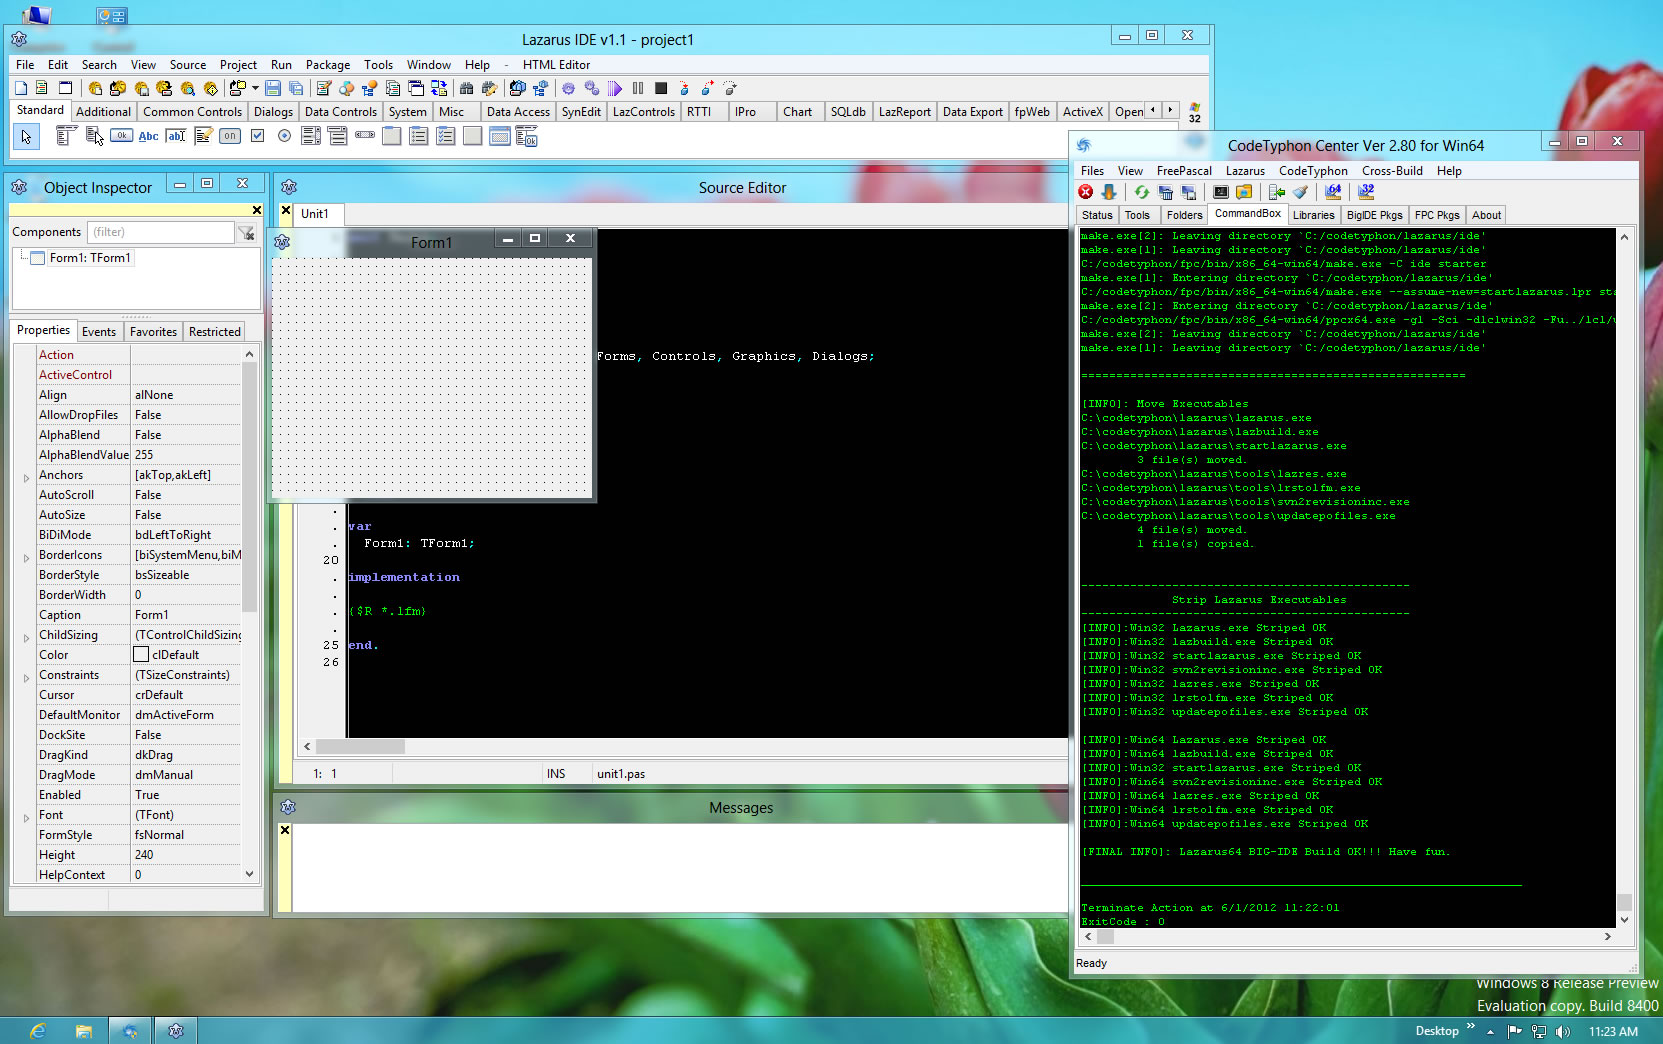The width and height of the screenshot is (1663, 1044).
Task: Click the cleaning brush icon in CodeTyphon
Action: (1300, 192)
